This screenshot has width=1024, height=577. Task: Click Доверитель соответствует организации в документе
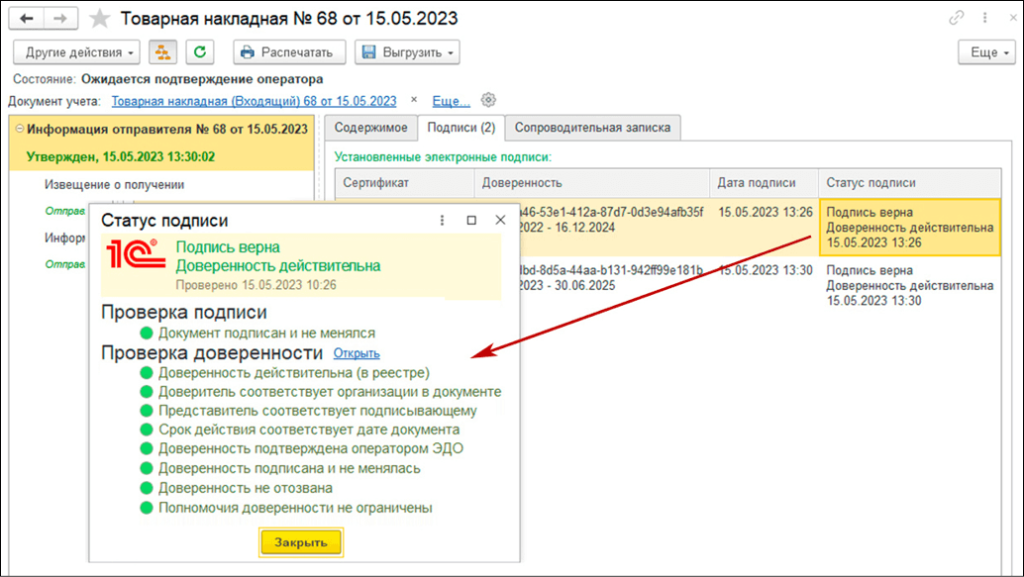pyautogui.click(x=330, y=392)
